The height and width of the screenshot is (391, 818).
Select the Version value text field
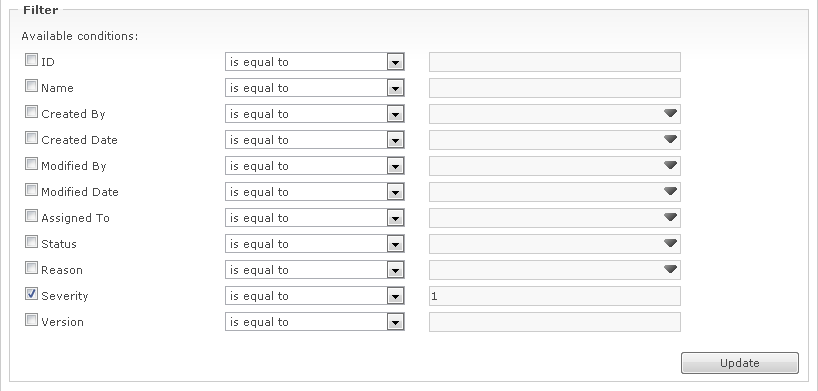click(x=555, y=322)
